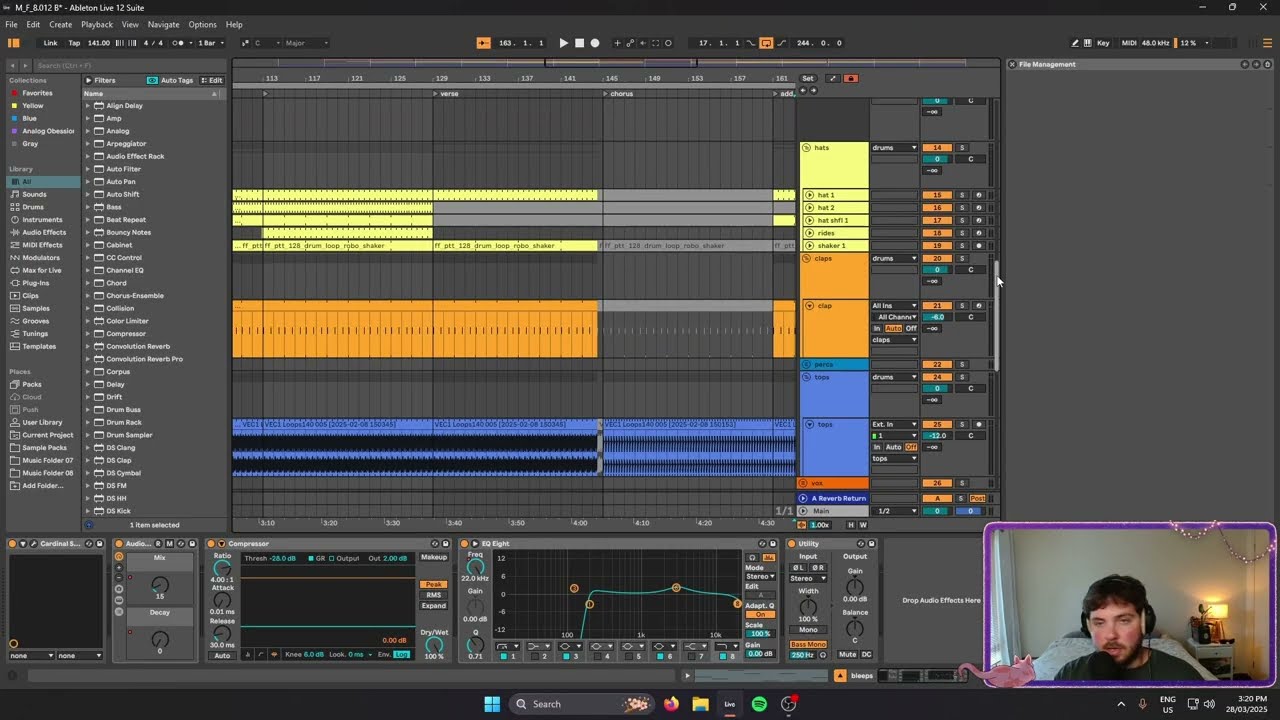This screenshot has width=1280, height=720.
Task: Toggle the Key map mode button
Action: coord(1103,43)
